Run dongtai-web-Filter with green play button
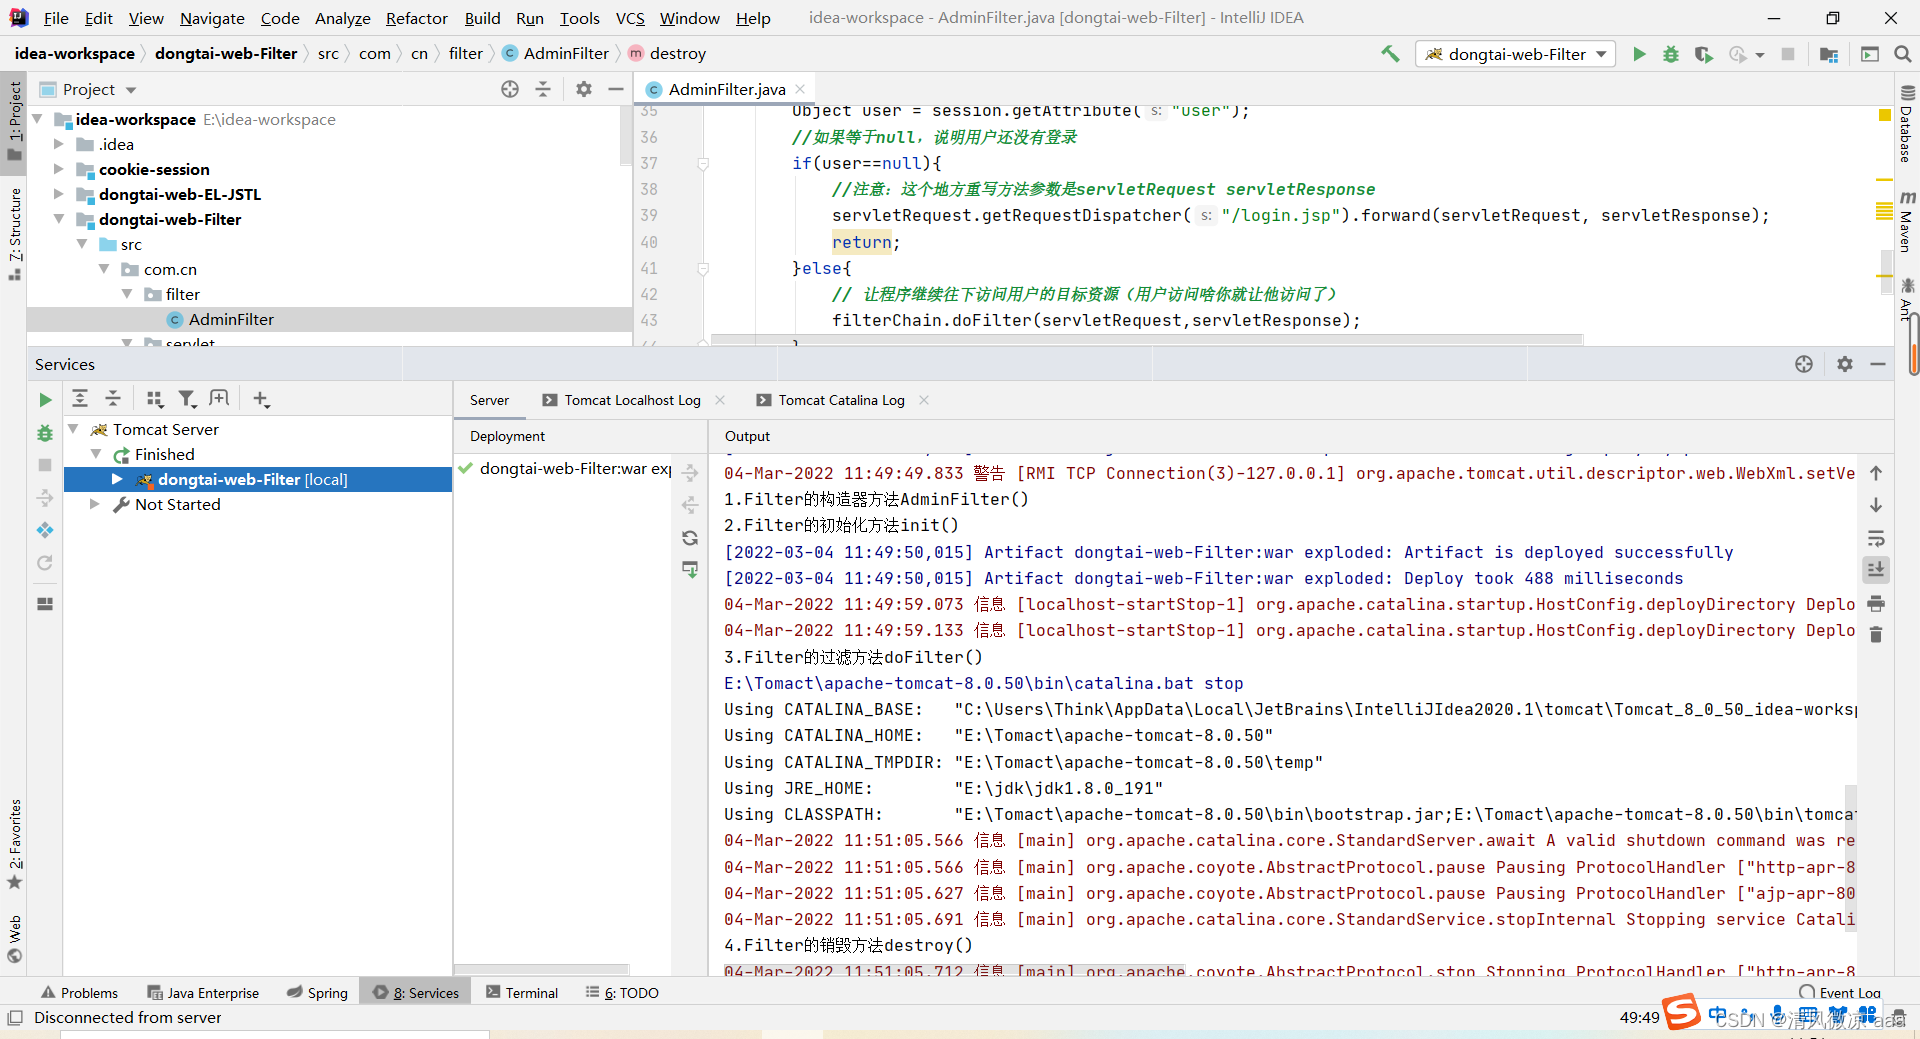The width and height of the screenshot is (1920, 1039). tap(1639, 54)
